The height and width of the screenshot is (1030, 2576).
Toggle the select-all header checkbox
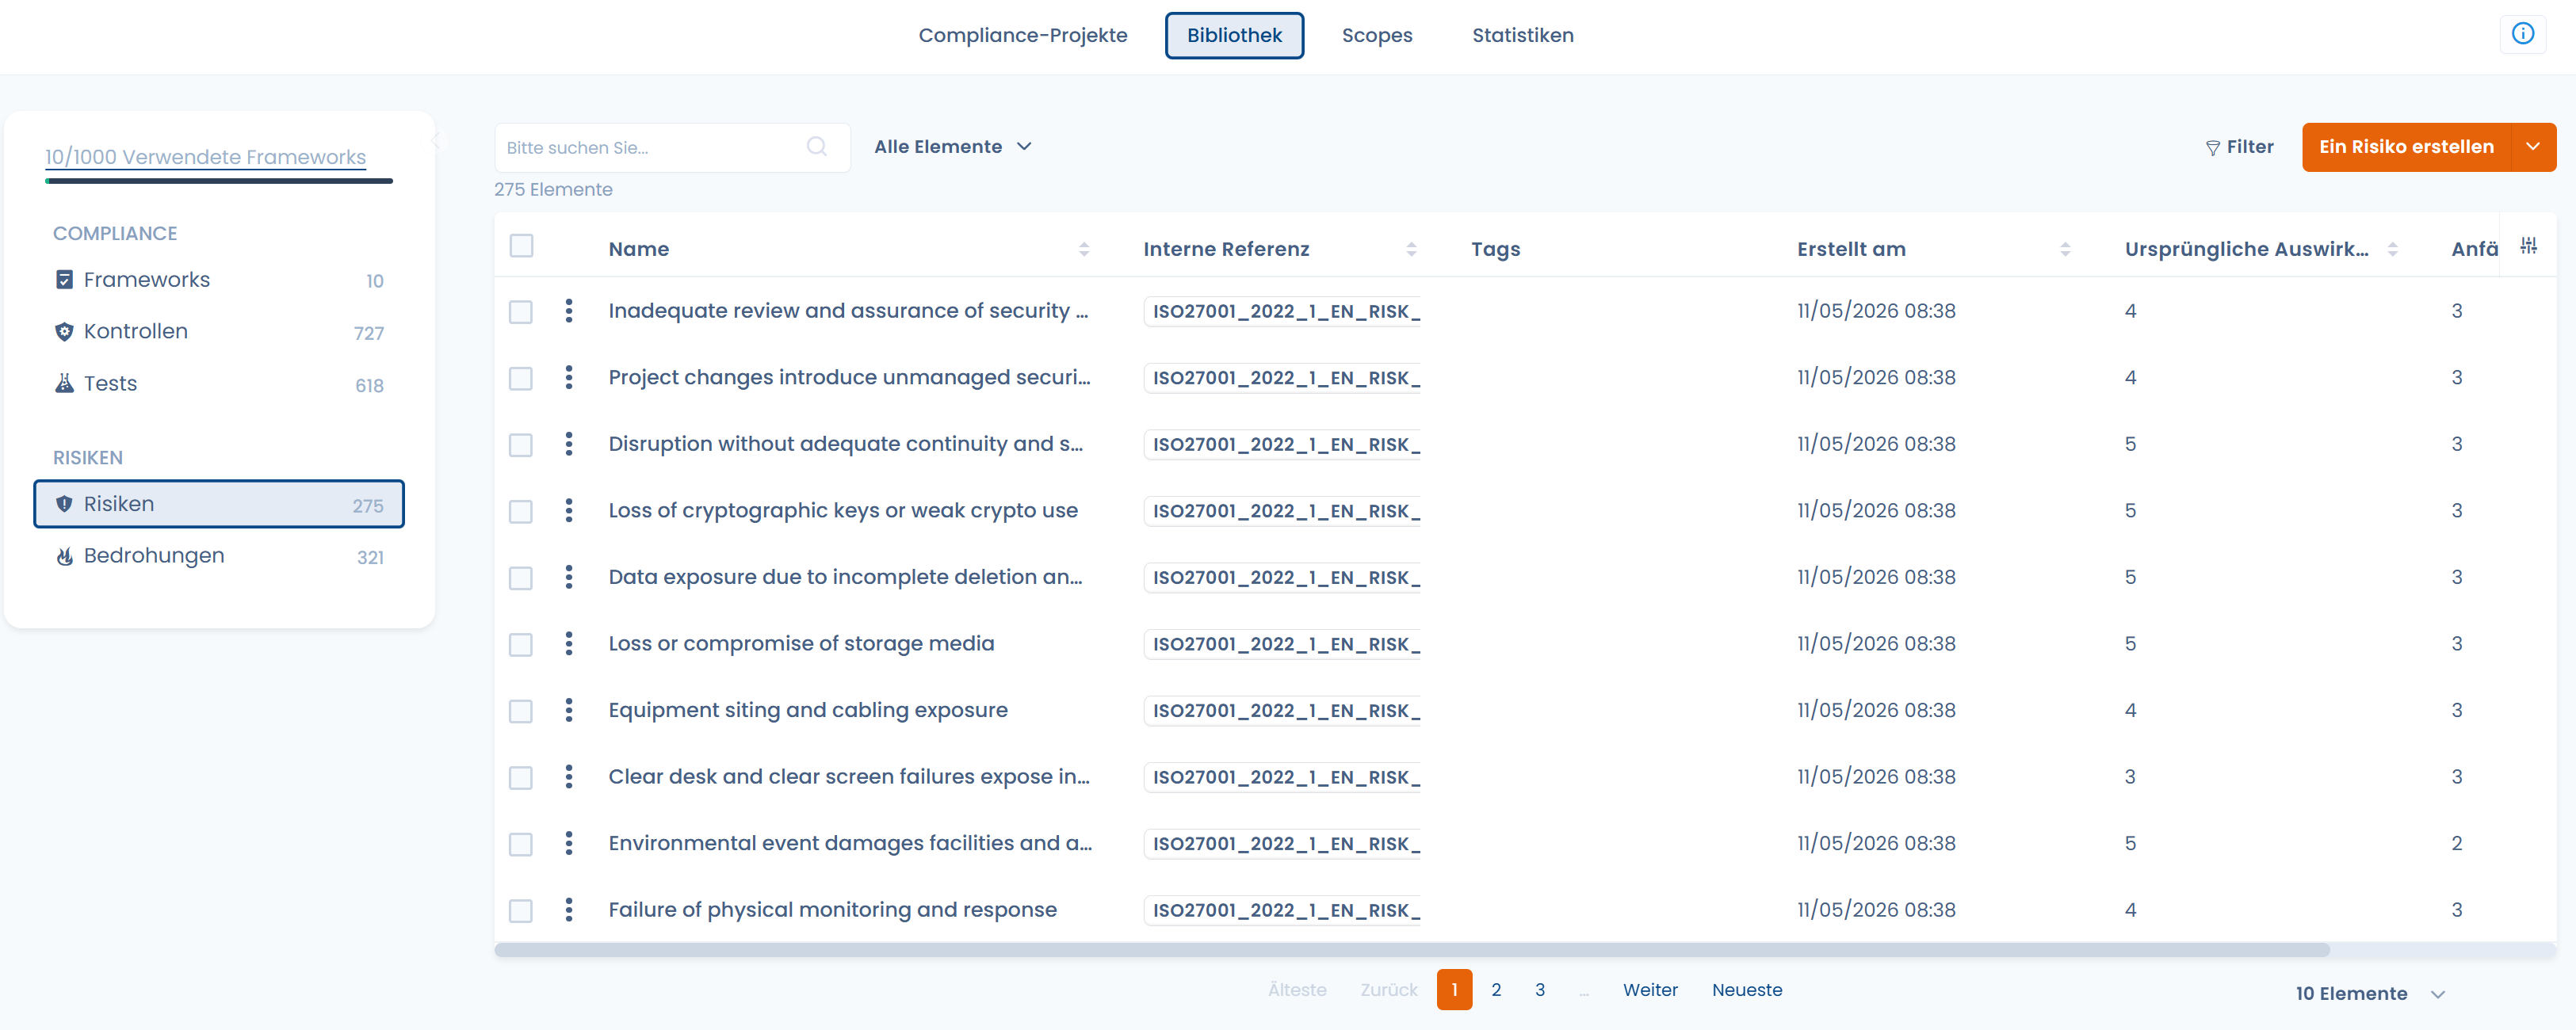tap(521, 246)
